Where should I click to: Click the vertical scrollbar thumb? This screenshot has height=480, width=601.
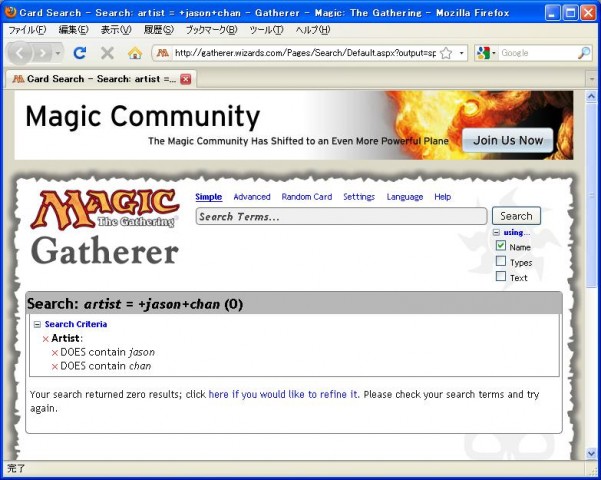pos(591,194)
